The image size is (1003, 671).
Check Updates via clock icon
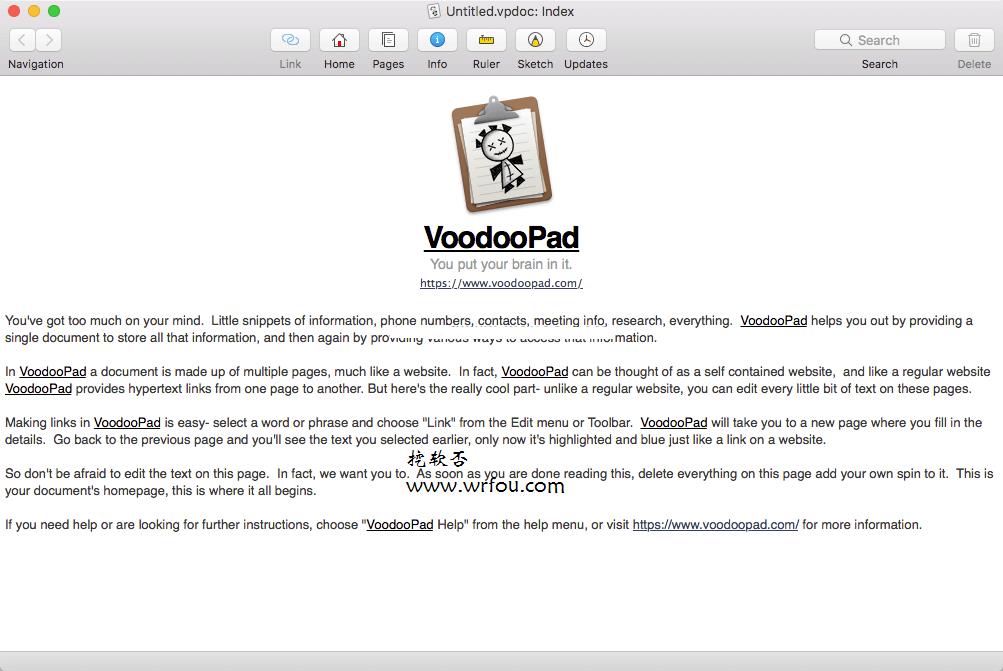586,40
